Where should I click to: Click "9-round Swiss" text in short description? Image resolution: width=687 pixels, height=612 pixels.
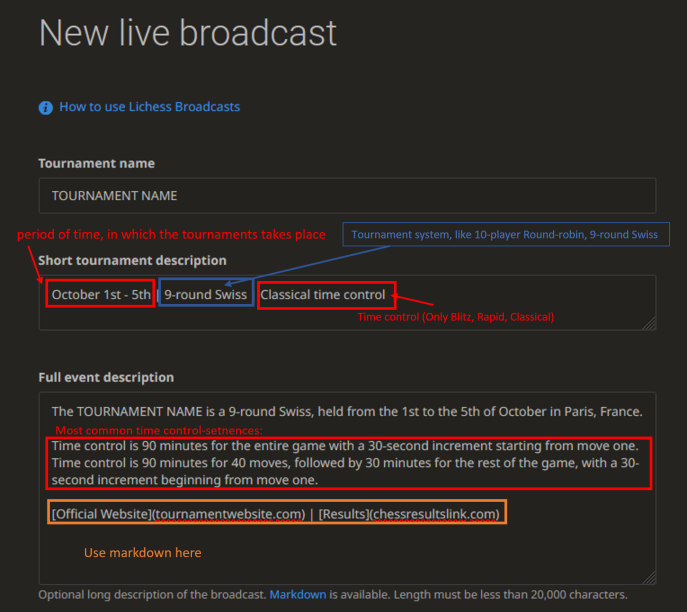205,295
